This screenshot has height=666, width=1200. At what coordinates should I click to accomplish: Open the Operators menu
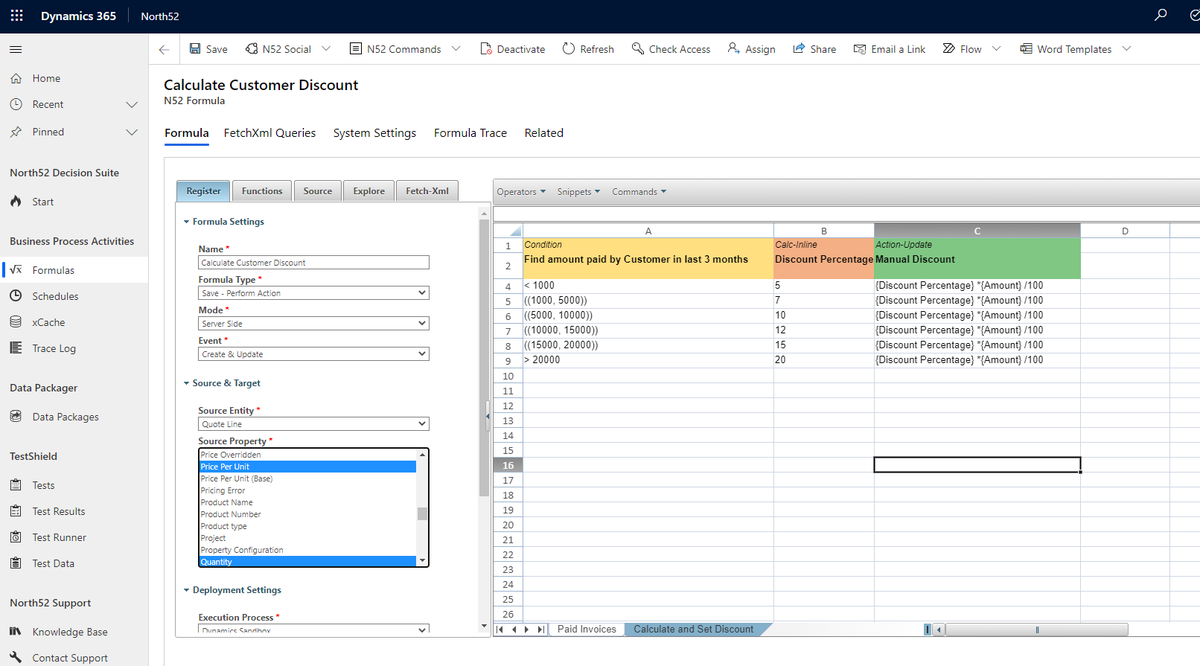pyautogui.click(x=522, y=192)
